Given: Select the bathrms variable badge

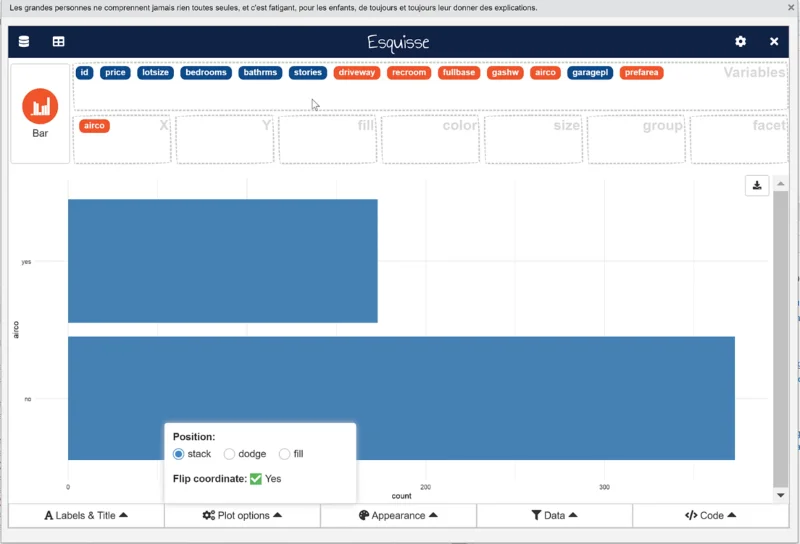Looking at the screenshot, I should click(x=260, y=72).
